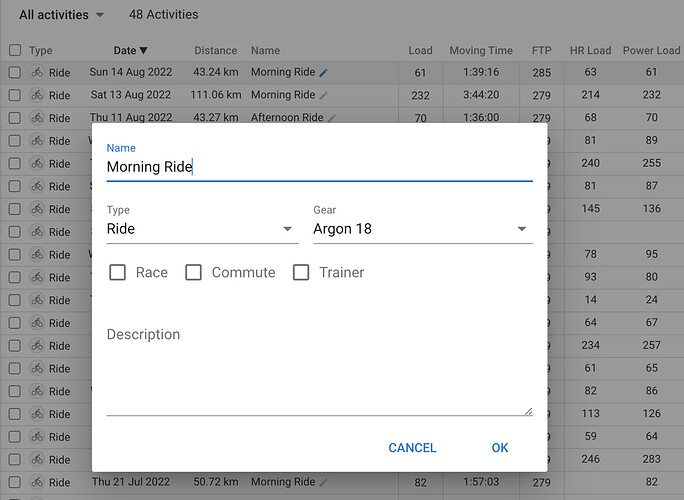Click the CANCEL button
The image size is (684, 500).
click(x=412, y=448)
